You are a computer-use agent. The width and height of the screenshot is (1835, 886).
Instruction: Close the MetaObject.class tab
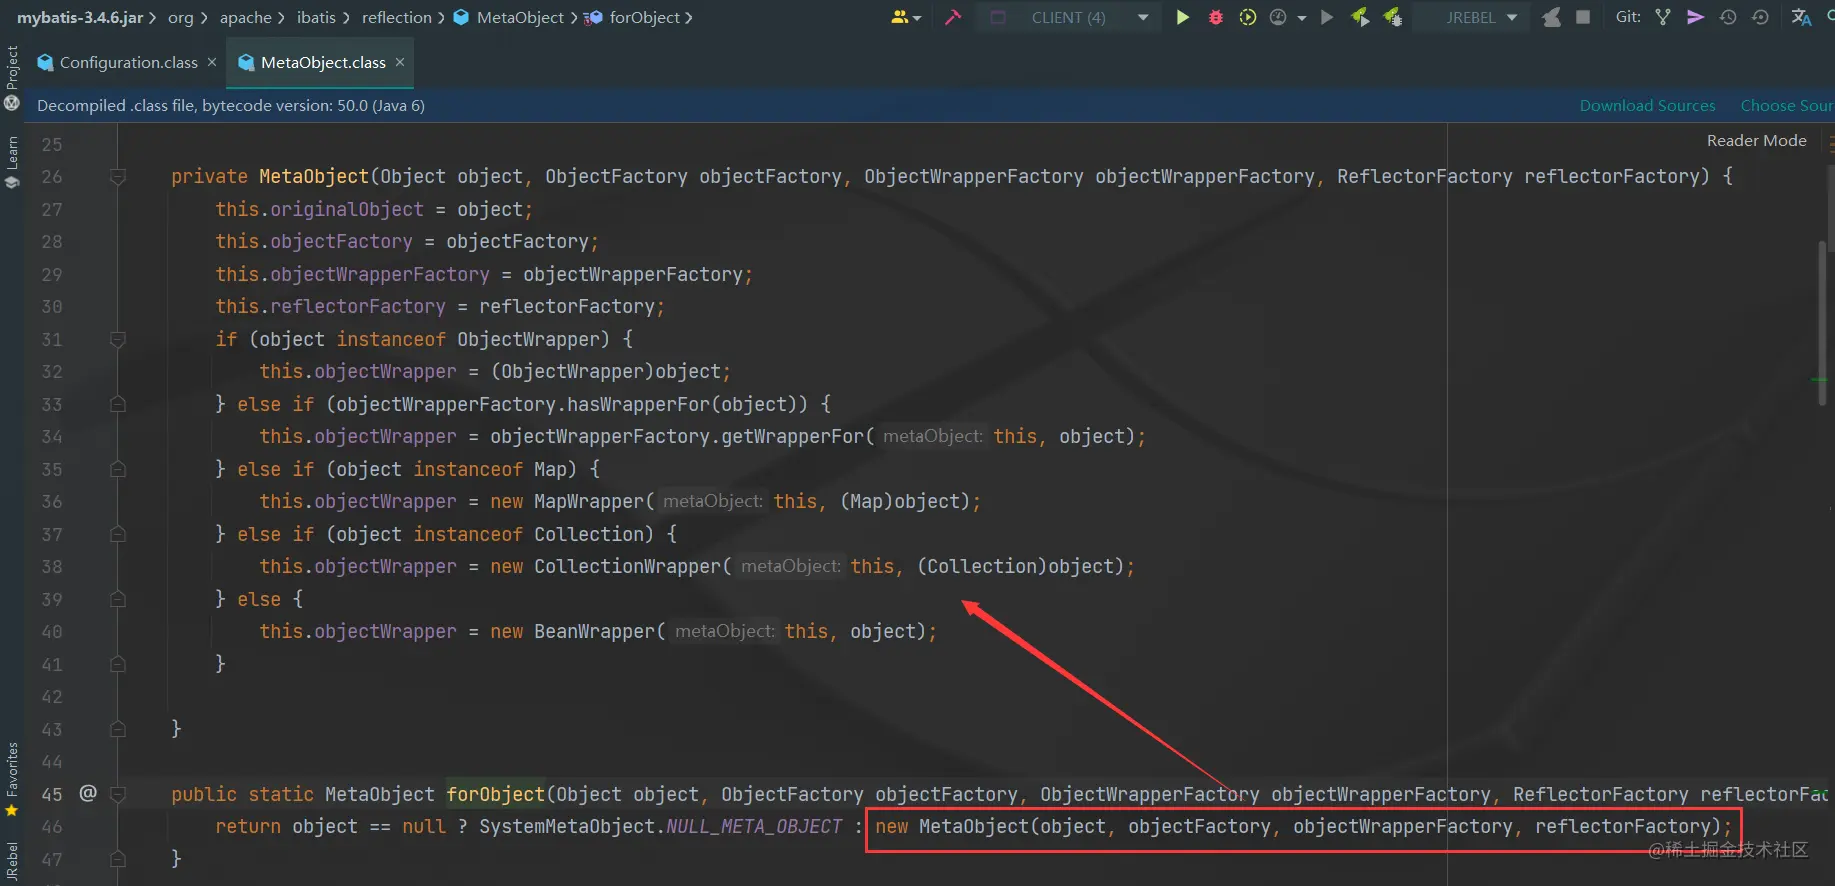400,62
